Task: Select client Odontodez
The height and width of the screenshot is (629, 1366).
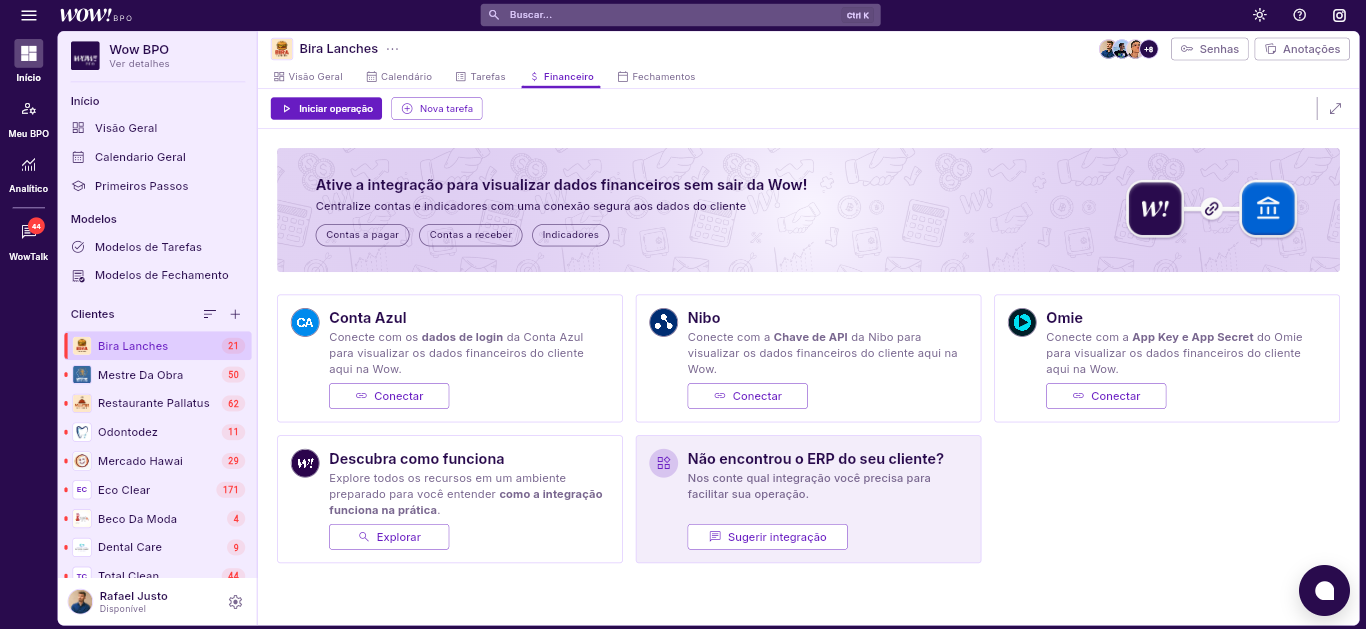Action: click(x=158, y=432)
